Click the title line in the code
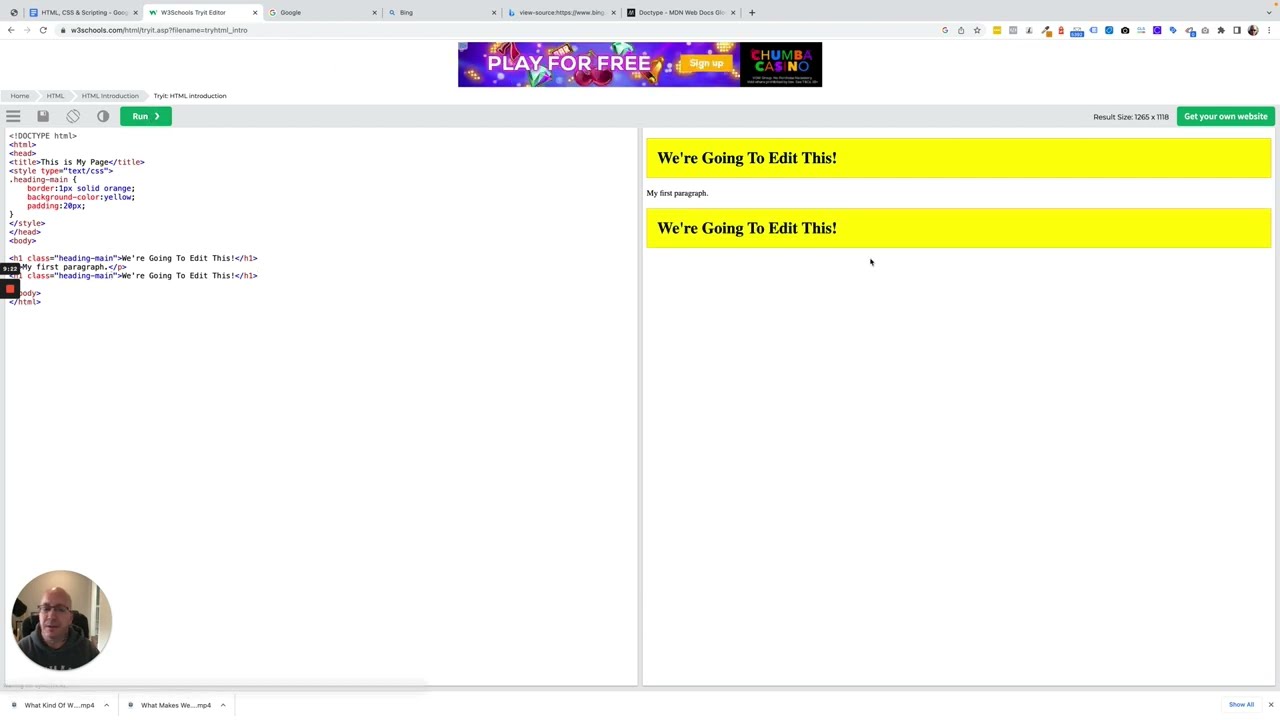1280x720 pixels. point(77,162)
